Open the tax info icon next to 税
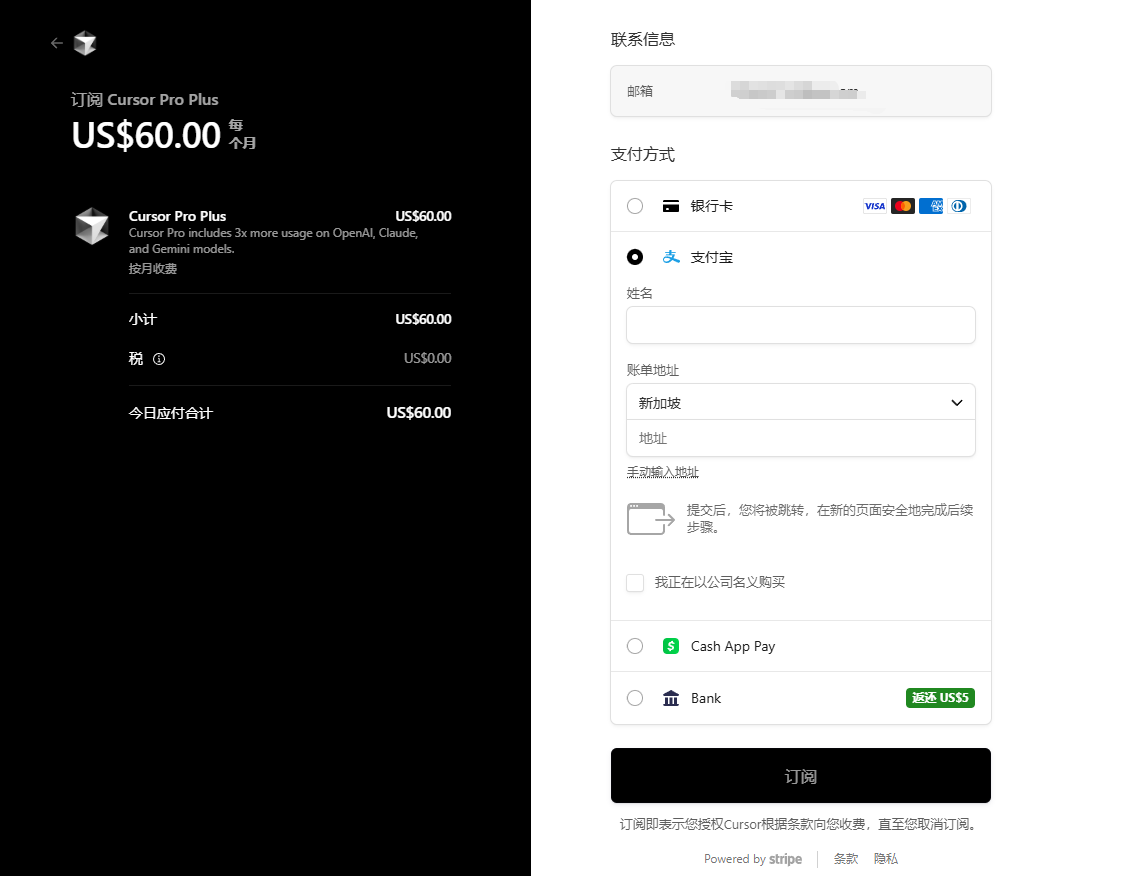 click(x=159, y=359)
